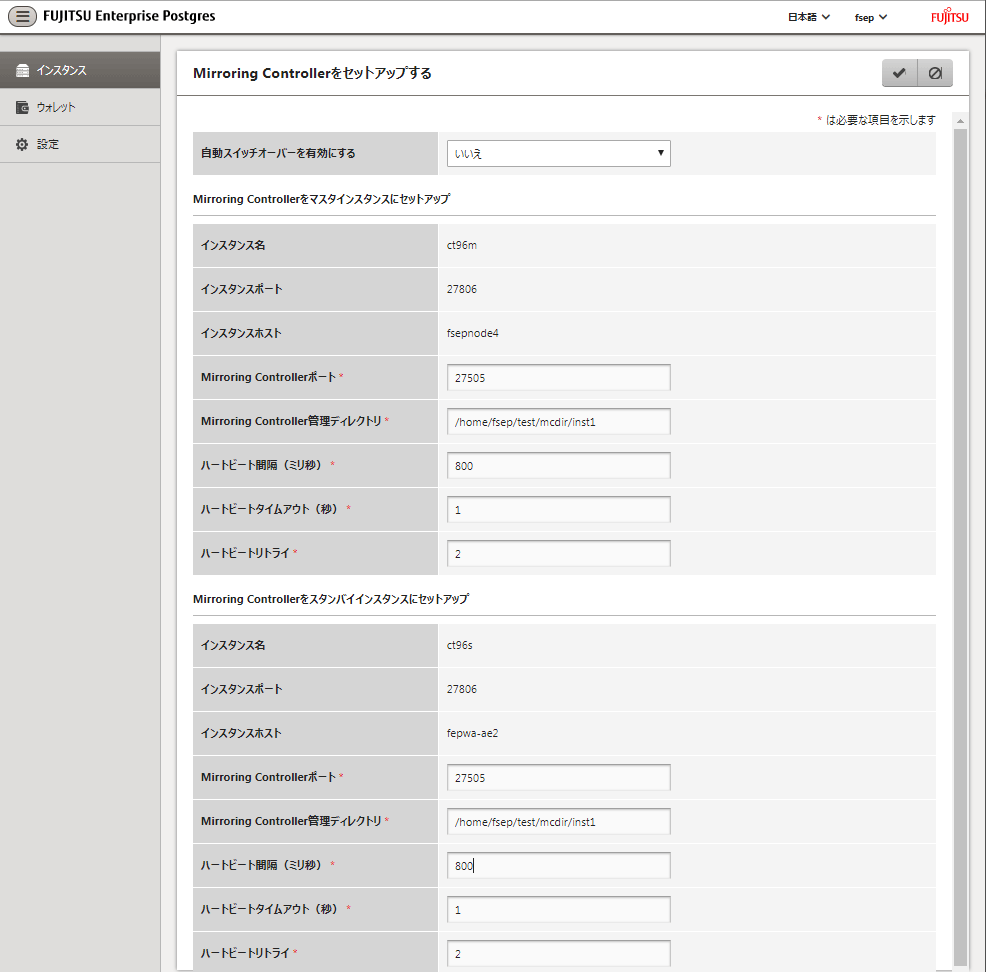
Task: Open the 日本語 language dropdown
Action: (809, 17)
